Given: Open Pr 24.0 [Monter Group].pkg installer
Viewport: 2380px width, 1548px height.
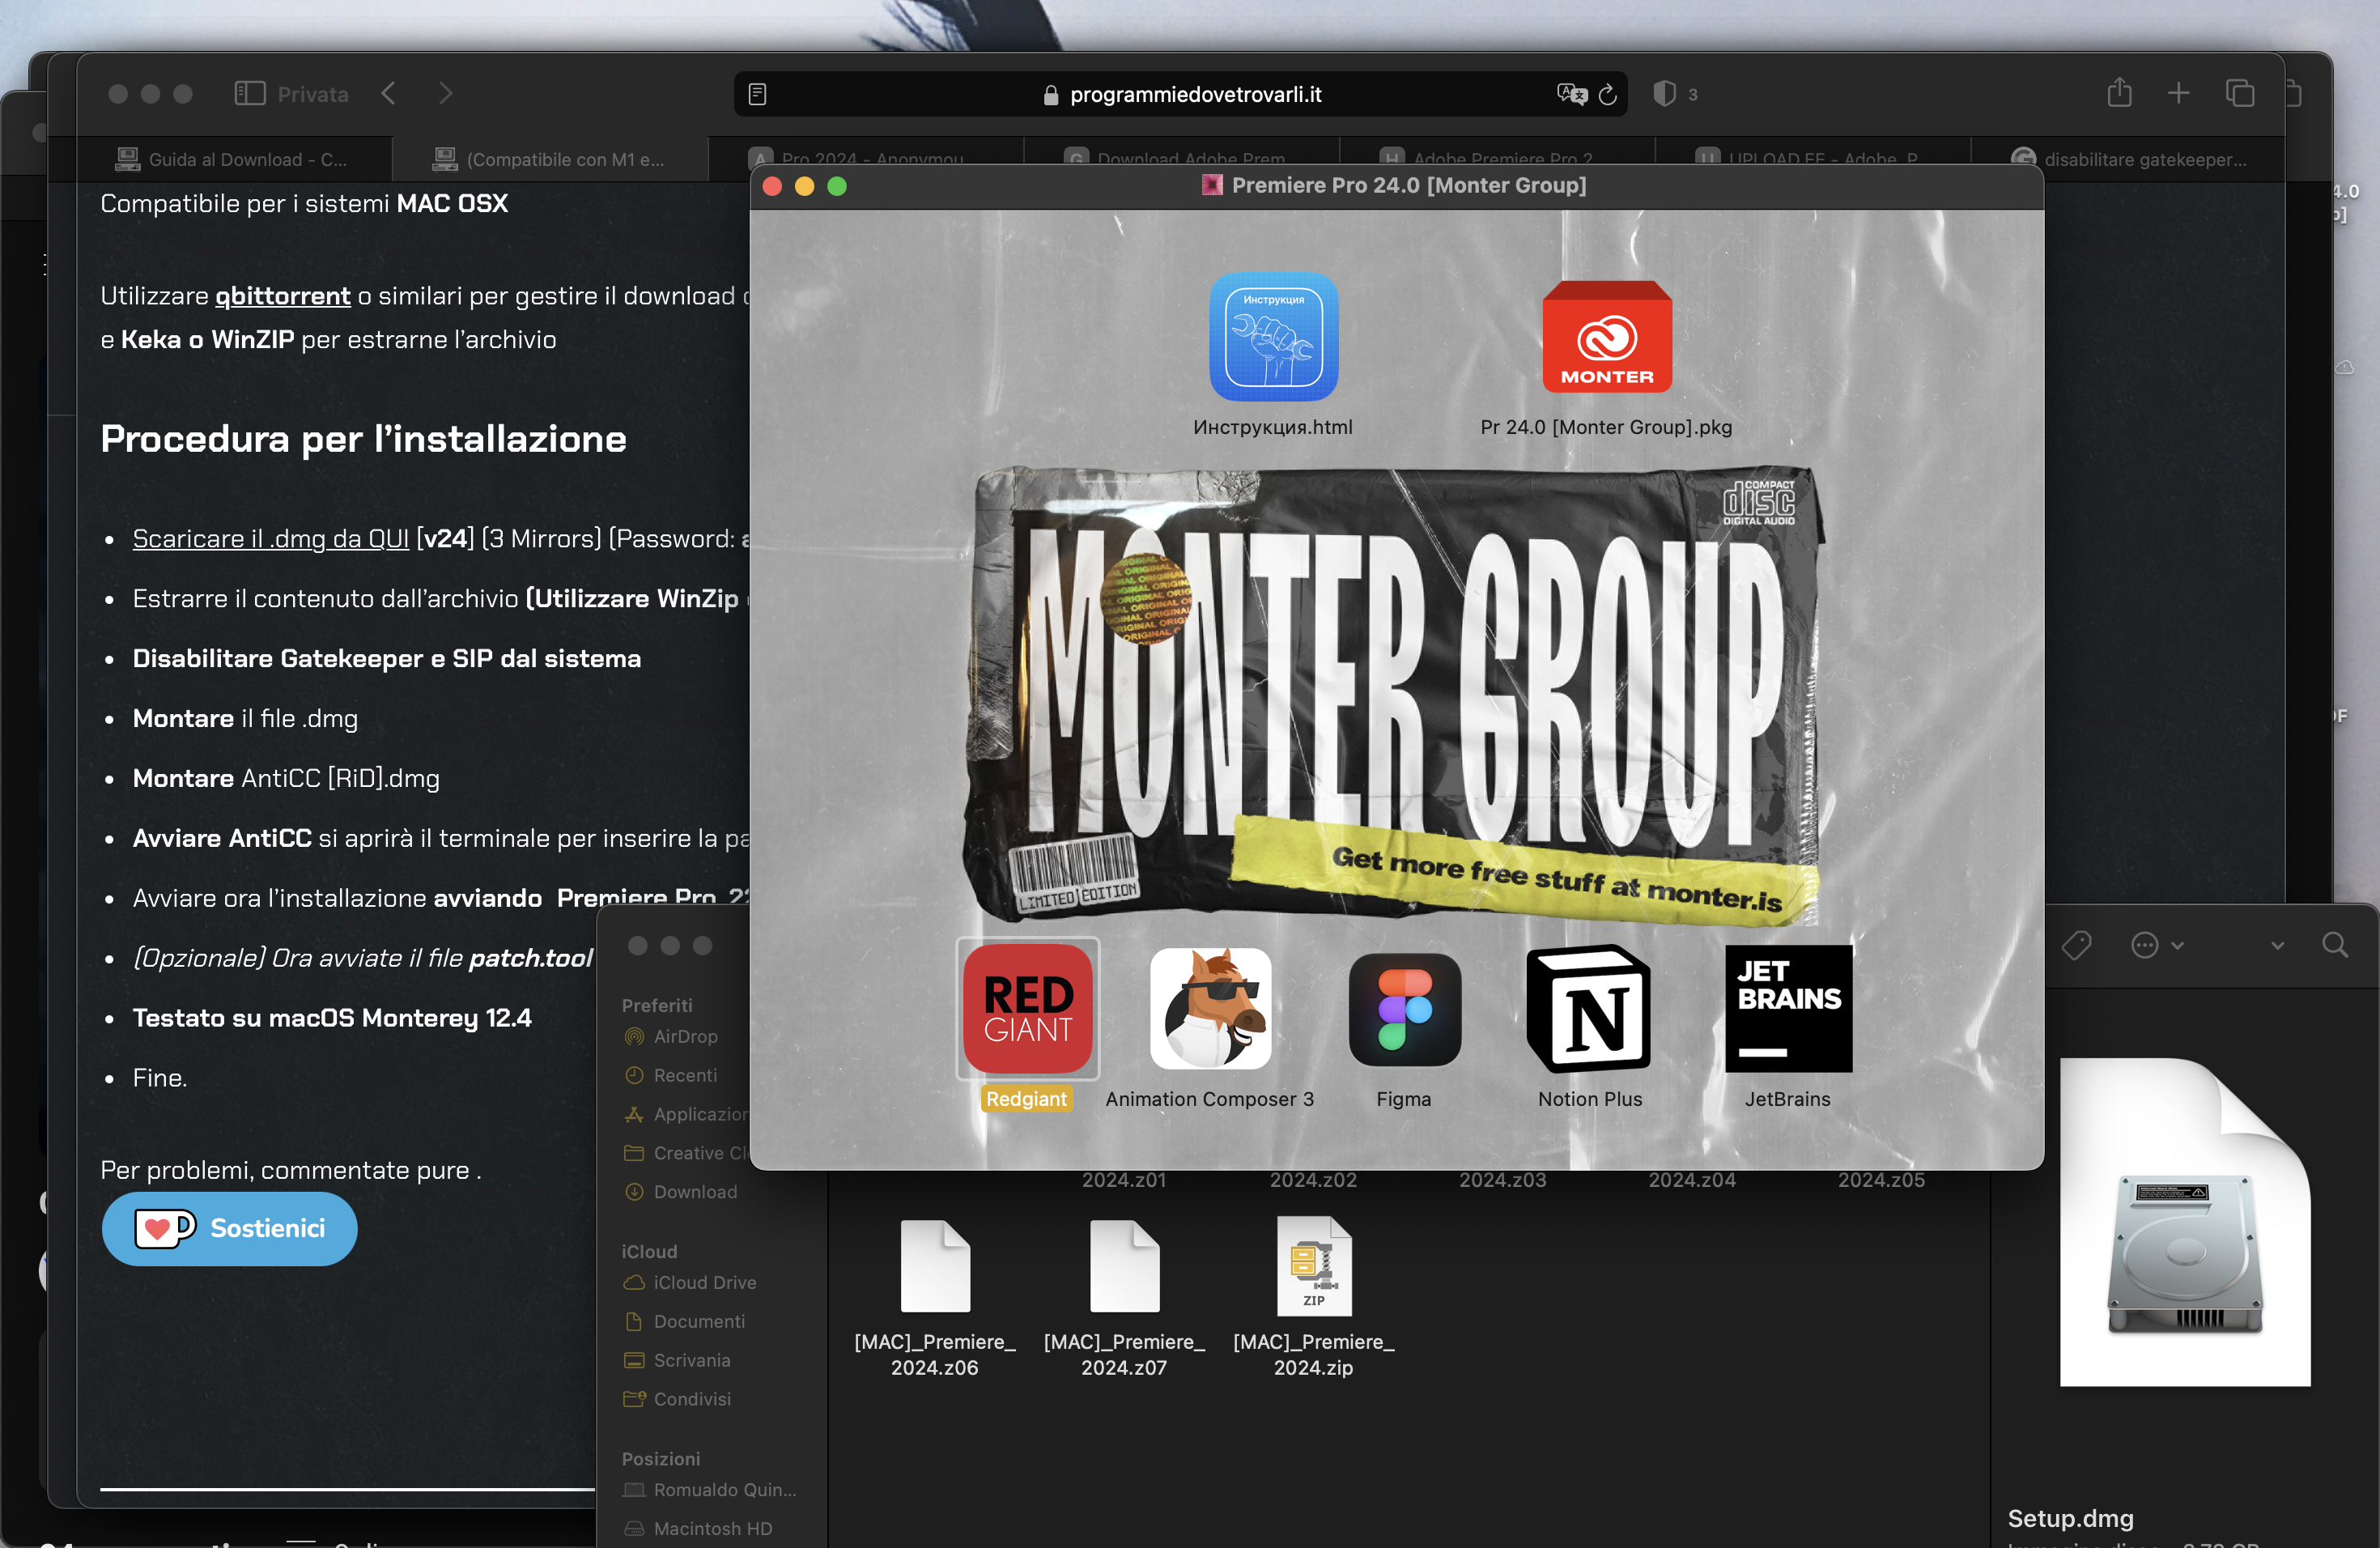Looking at the screenshot, I should pos(1606,337).
